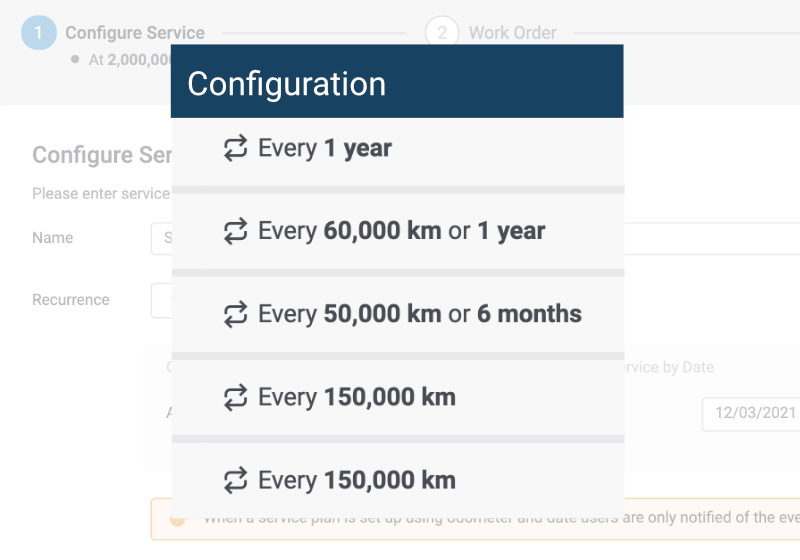Click the recurrence icon for 50,000 km or 6 months
Image resolution: width=800 pixels, height=560 pixels.
235,314
